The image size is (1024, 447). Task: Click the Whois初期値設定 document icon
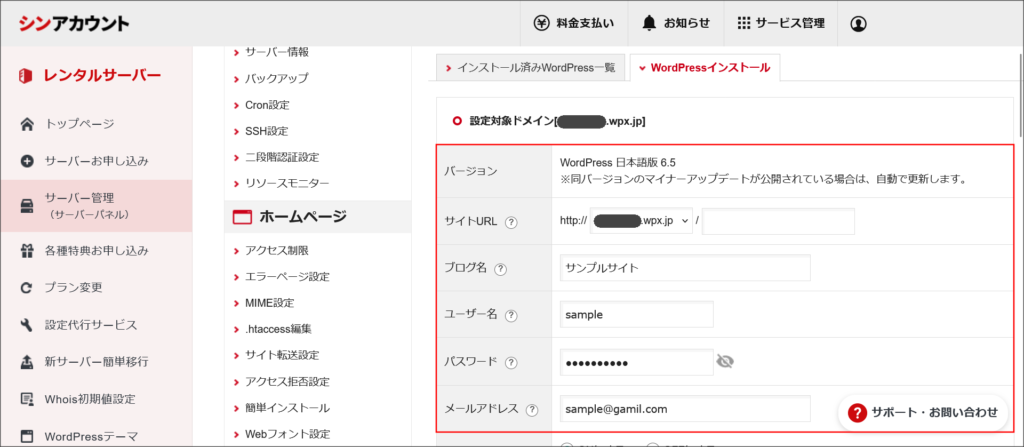pos(27,399)
